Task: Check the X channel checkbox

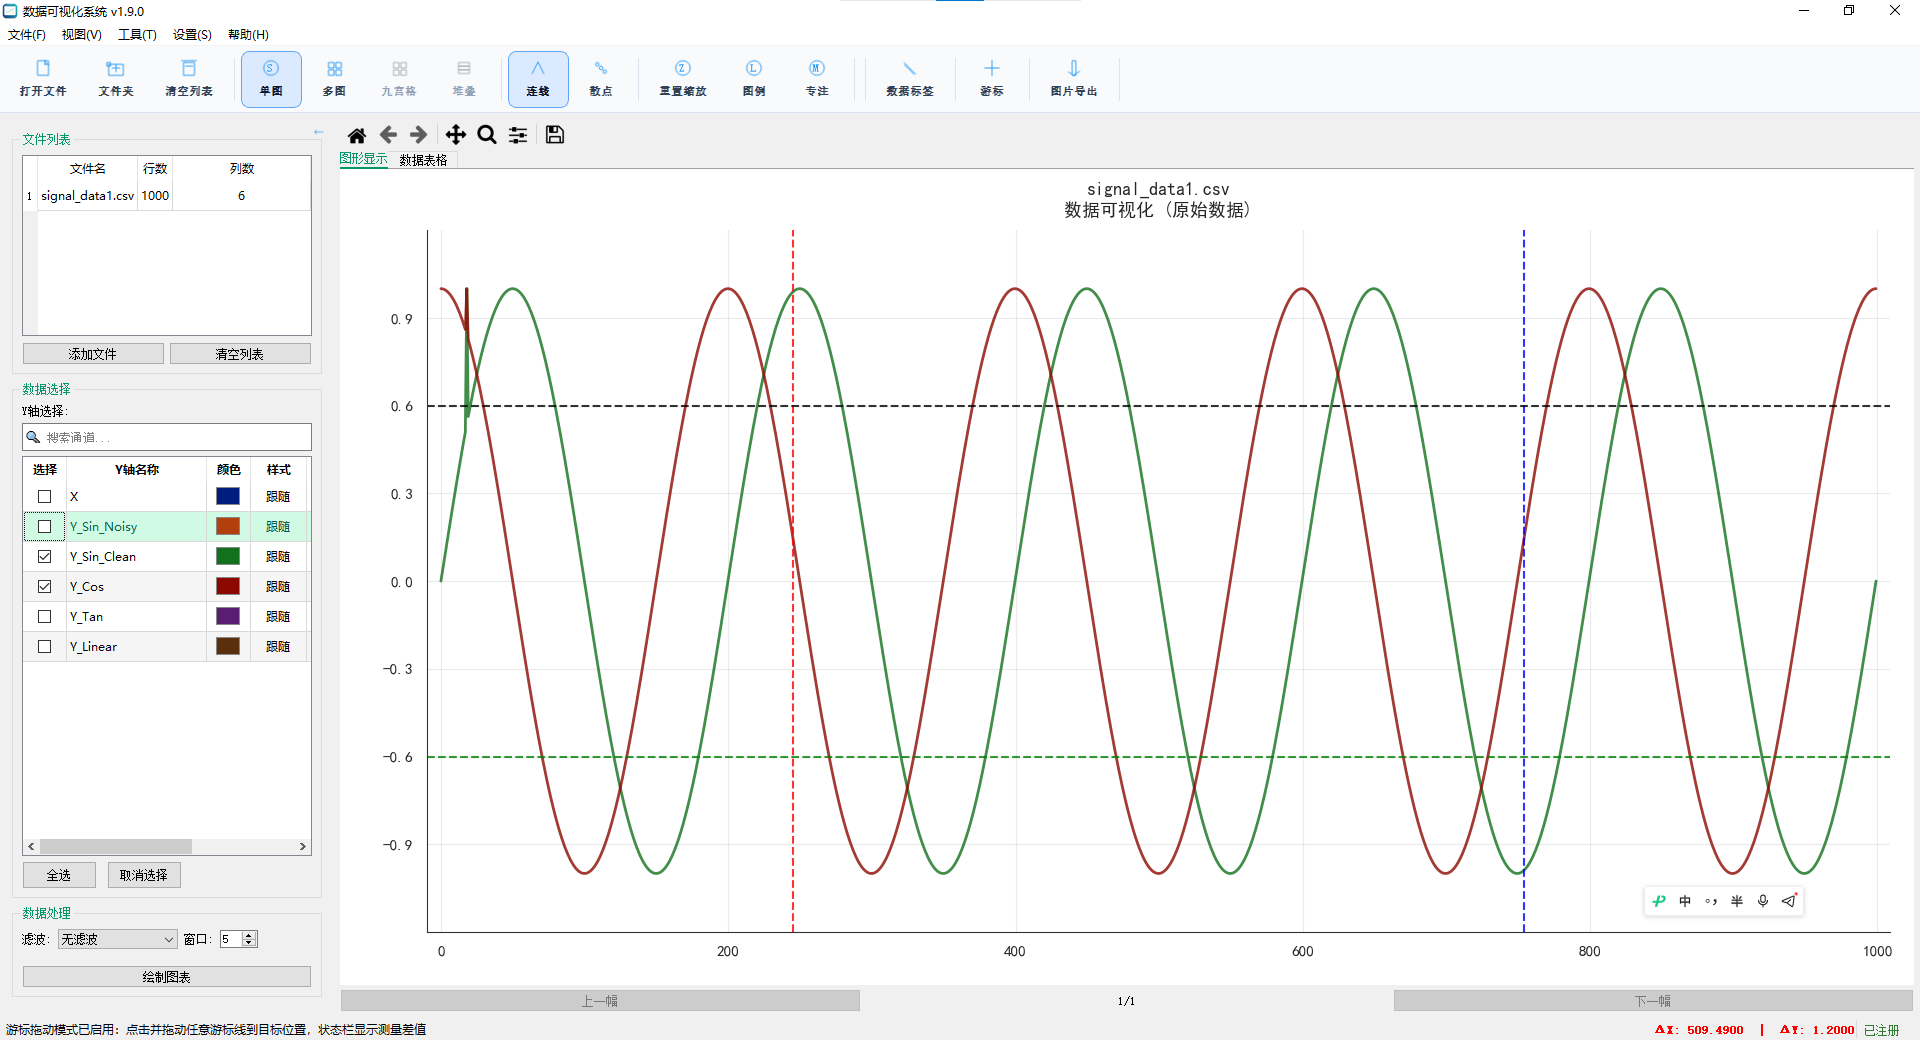Action: click(44, 497)
